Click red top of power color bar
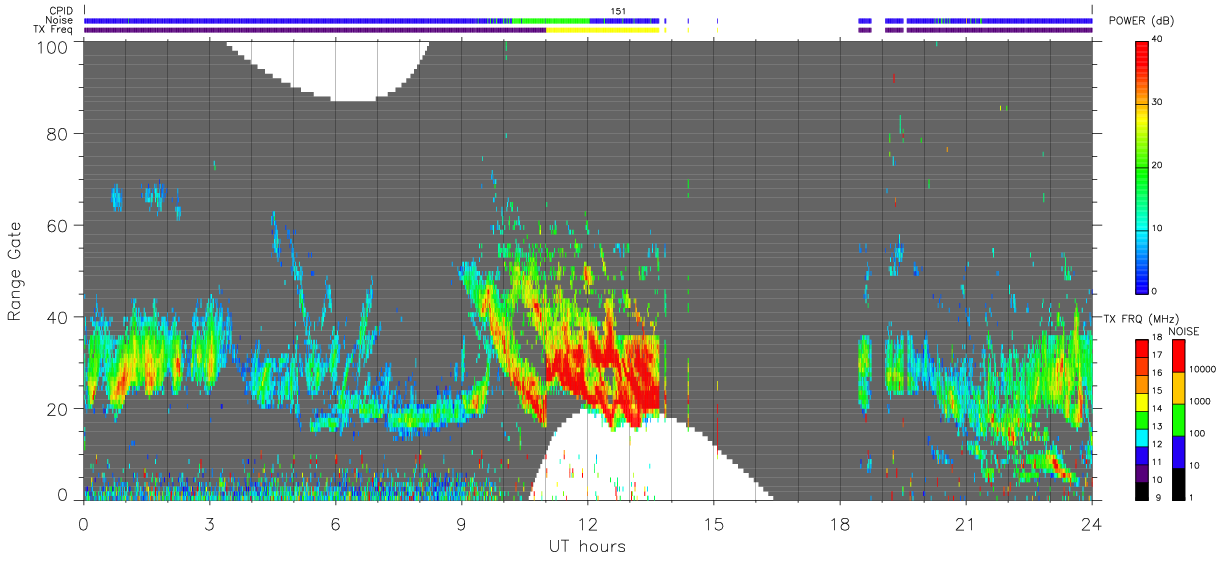The image size is (1228, 567). click(1142, 55)
